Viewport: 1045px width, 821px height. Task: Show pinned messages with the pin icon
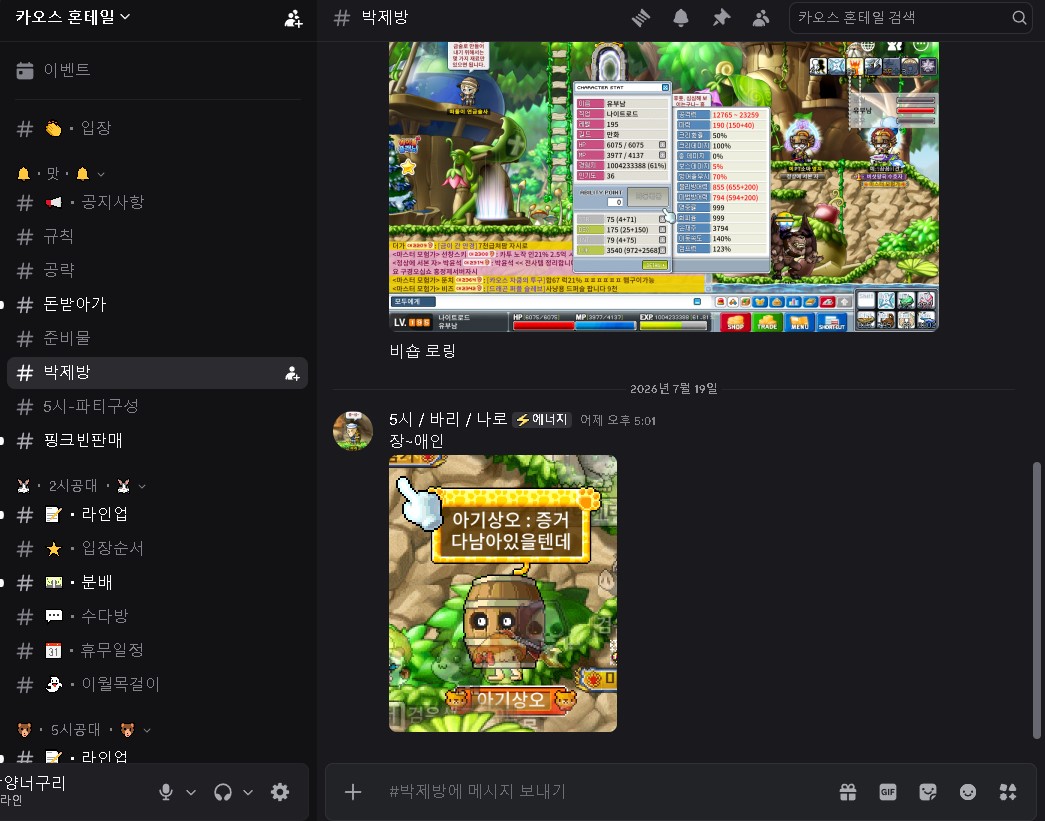[x=721, y=18]
